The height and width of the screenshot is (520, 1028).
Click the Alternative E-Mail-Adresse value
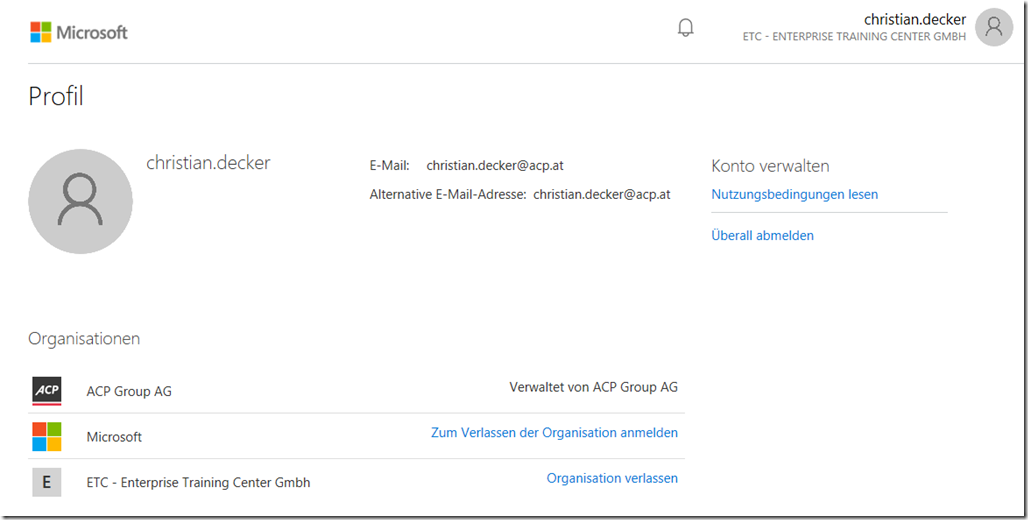coord(602,194)
